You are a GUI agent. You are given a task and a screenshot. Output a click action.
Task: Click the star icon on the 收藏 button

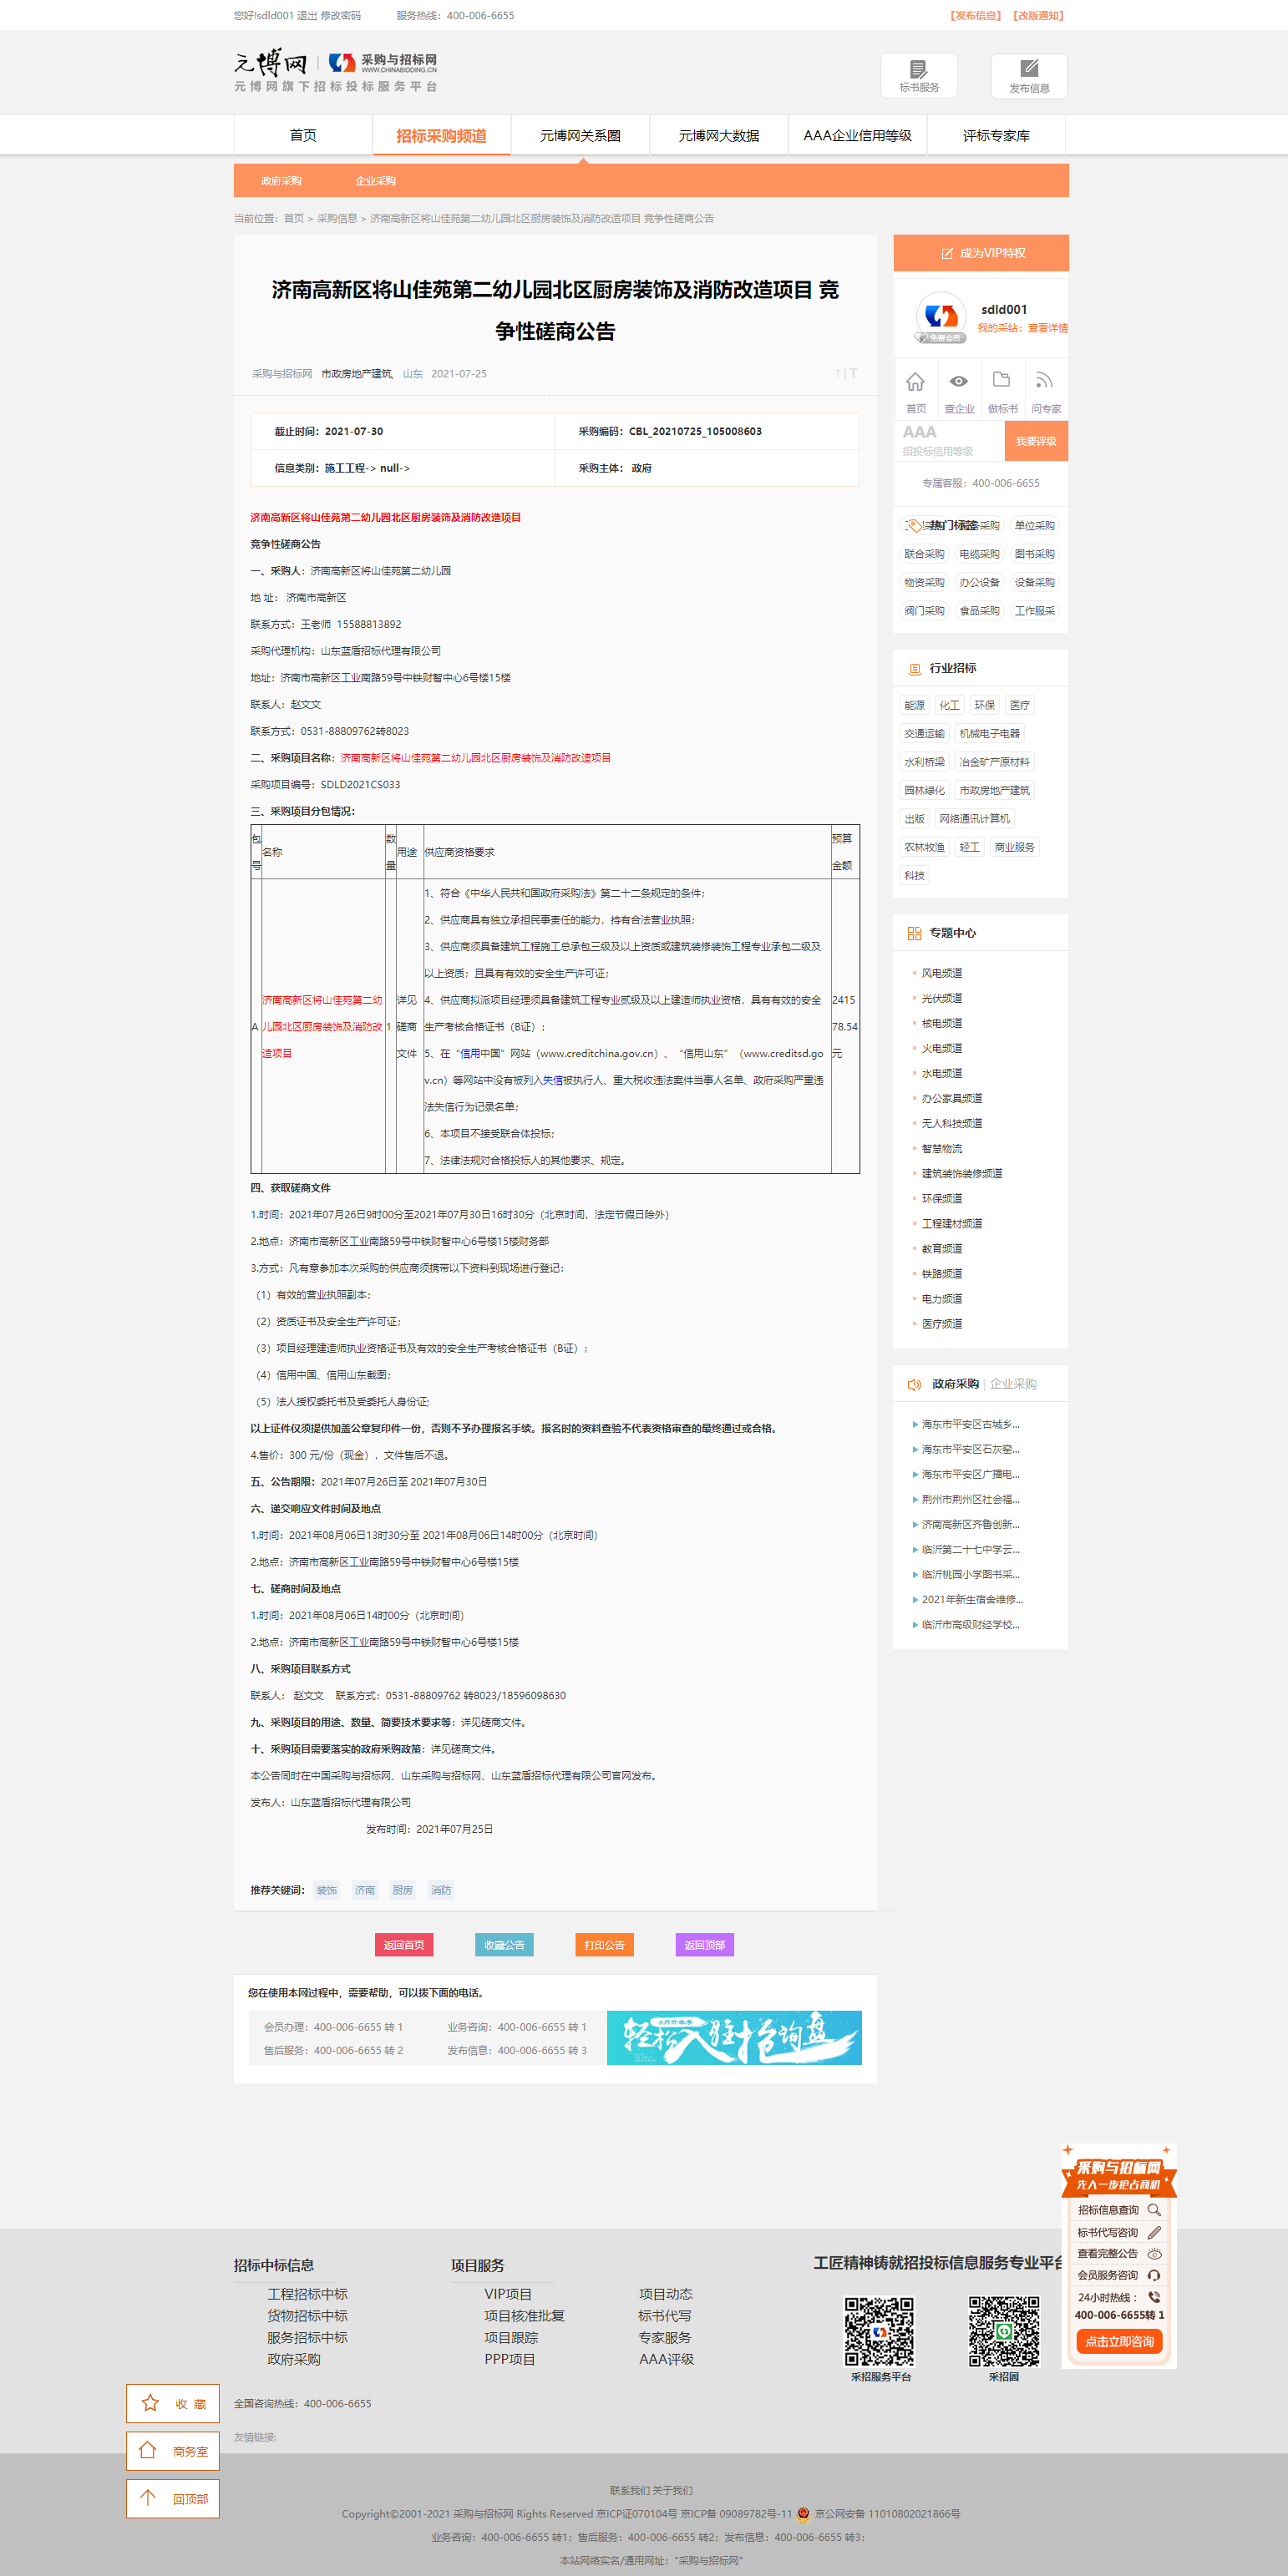click(150, 2403)
